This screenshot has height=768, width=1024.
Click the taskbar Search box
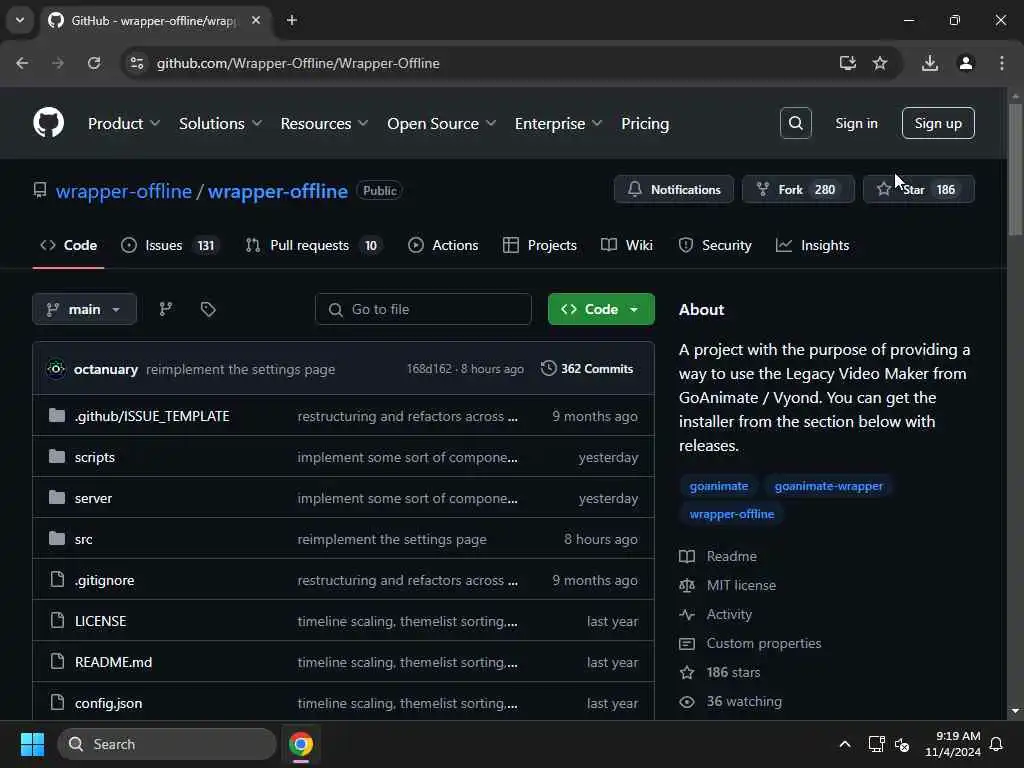pyautogui.click(x=167, y=744)
